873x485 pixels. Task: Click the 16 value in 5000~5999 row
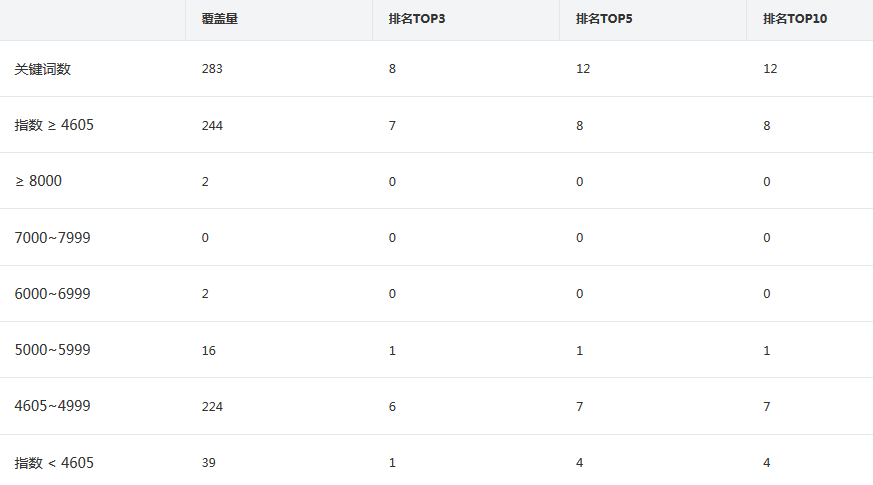point(208,351)
